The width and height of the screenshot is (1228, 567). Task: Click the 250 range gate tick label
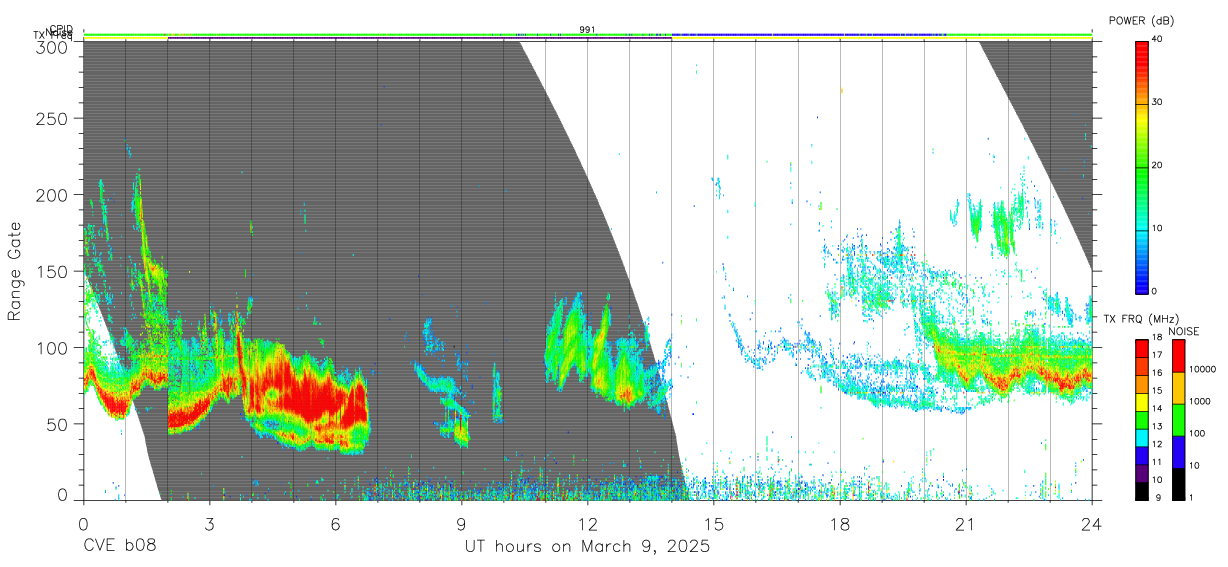coord(51,118)
